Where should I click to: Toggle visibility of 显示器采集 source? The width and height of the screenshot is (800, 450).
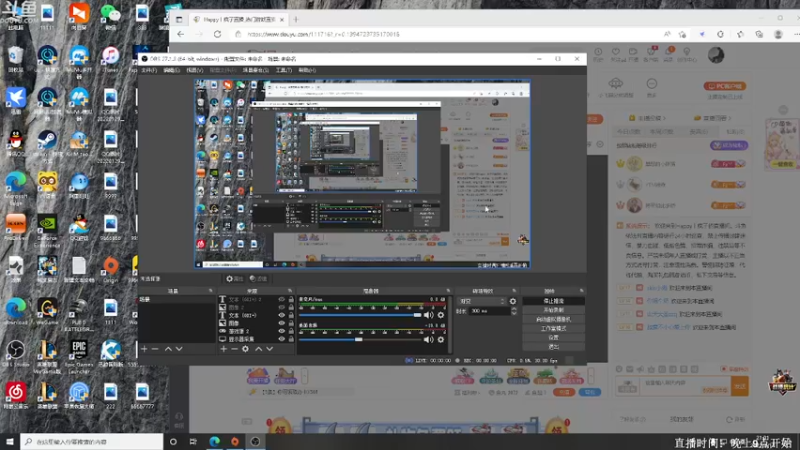281,339
